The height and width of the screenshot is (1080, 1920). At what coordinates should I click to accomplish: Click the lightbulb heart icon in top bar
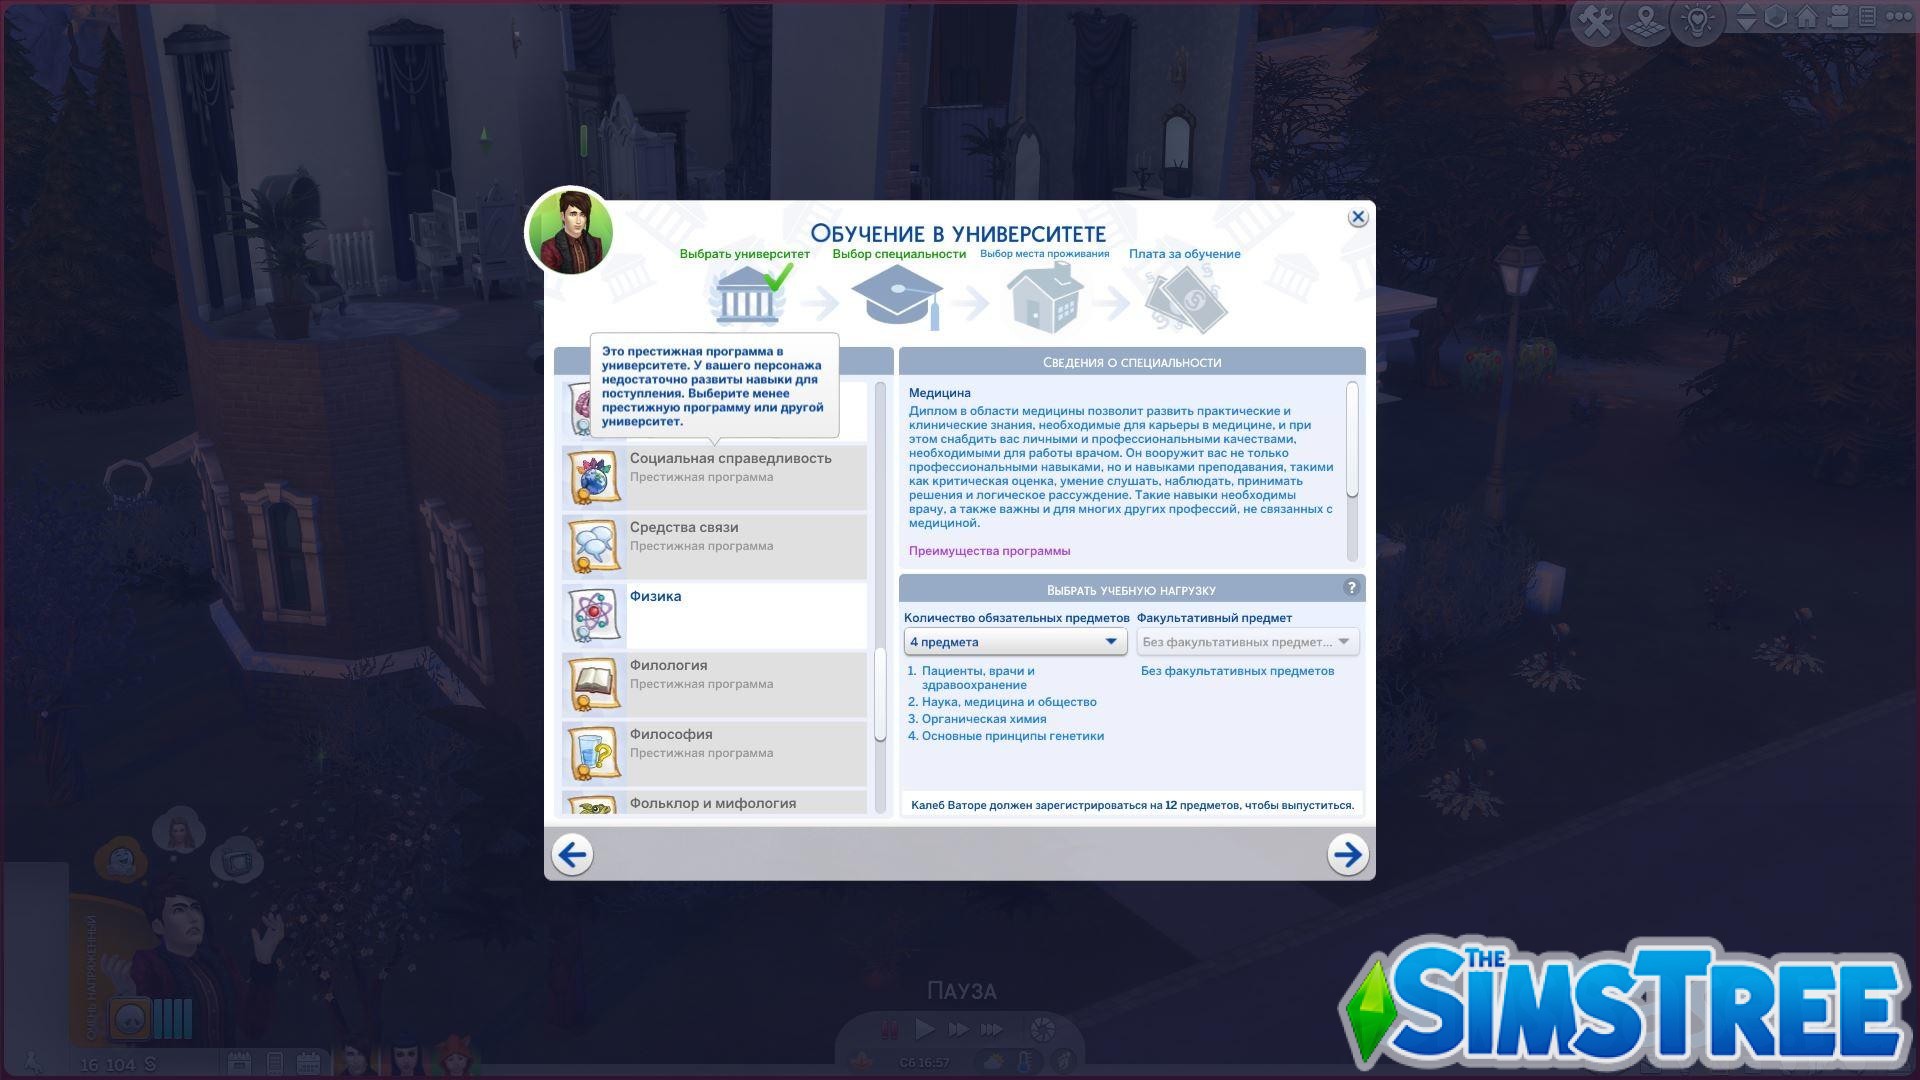pos(1697,20)
